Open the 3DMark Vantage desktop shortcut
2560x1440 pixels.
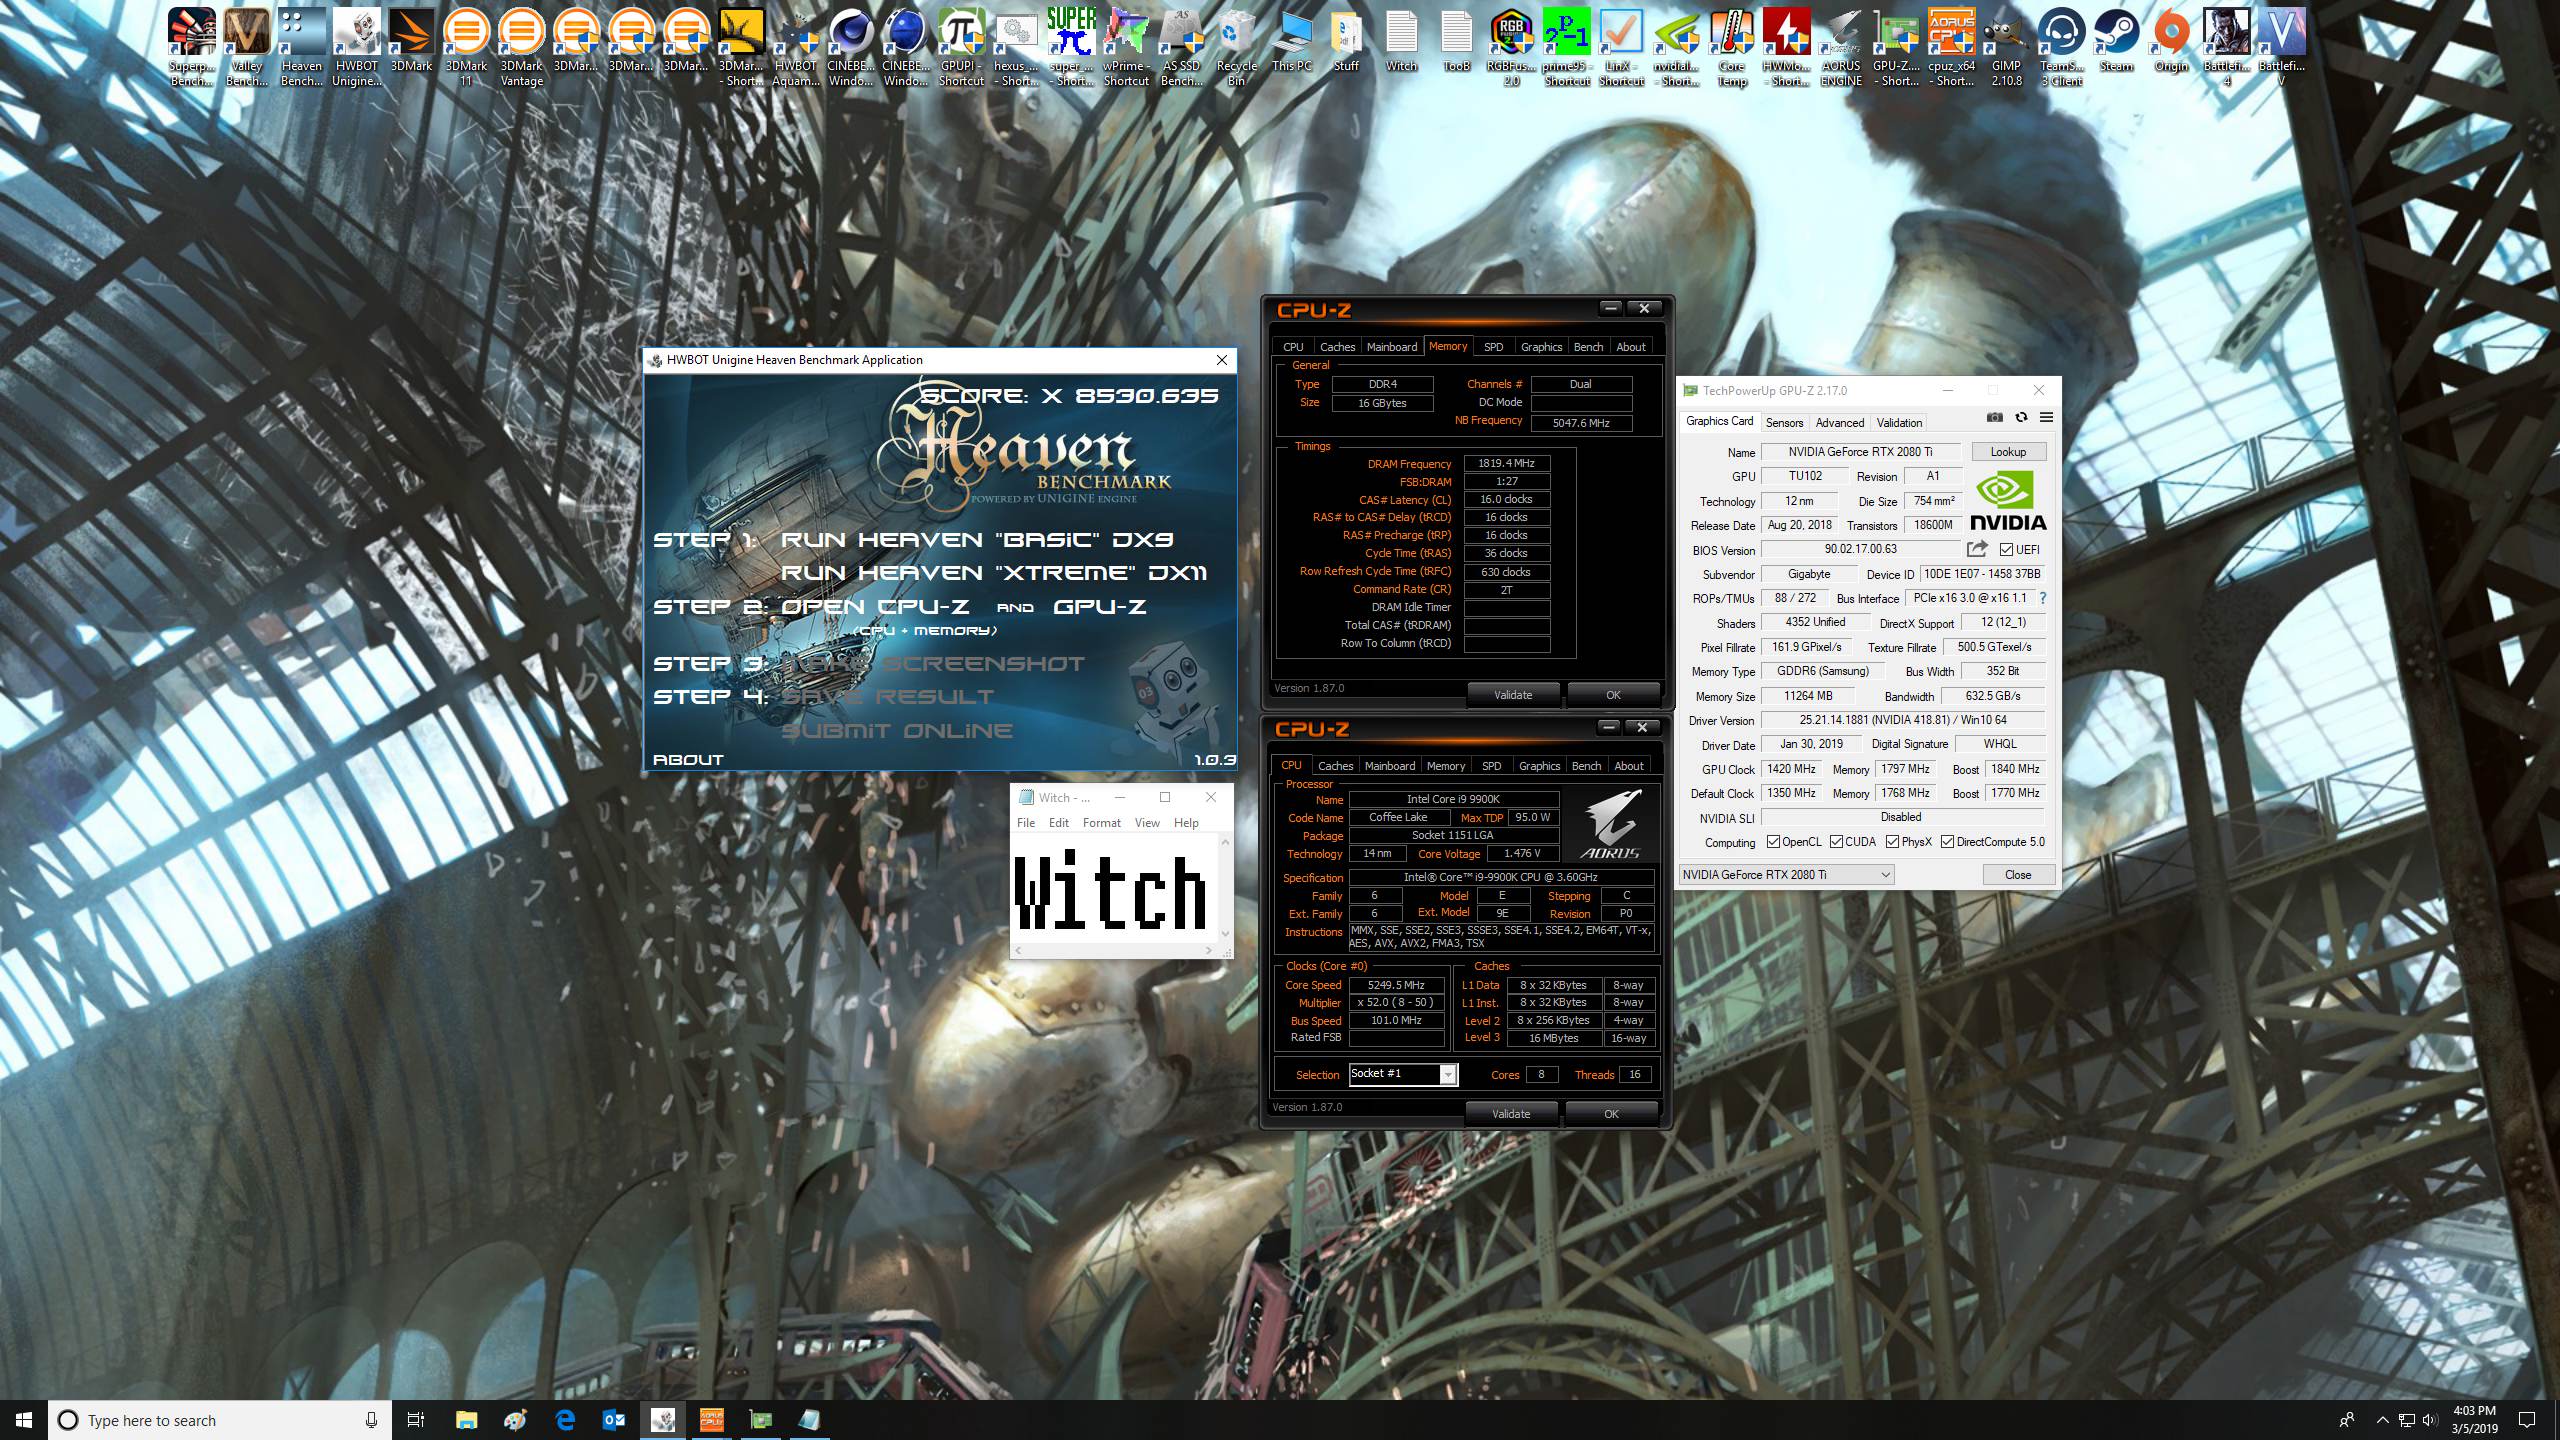tap(521, 47)
